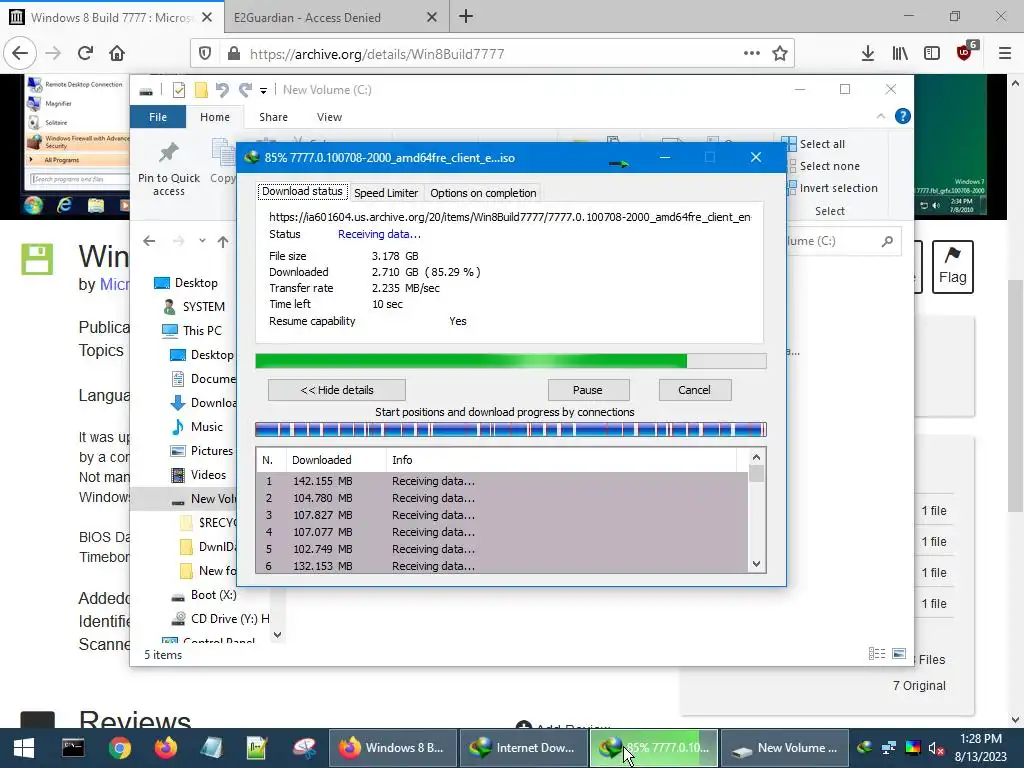Select connection row 1 142.155 MB
The width and height of the screenshot is (1024, 768).
502,481
